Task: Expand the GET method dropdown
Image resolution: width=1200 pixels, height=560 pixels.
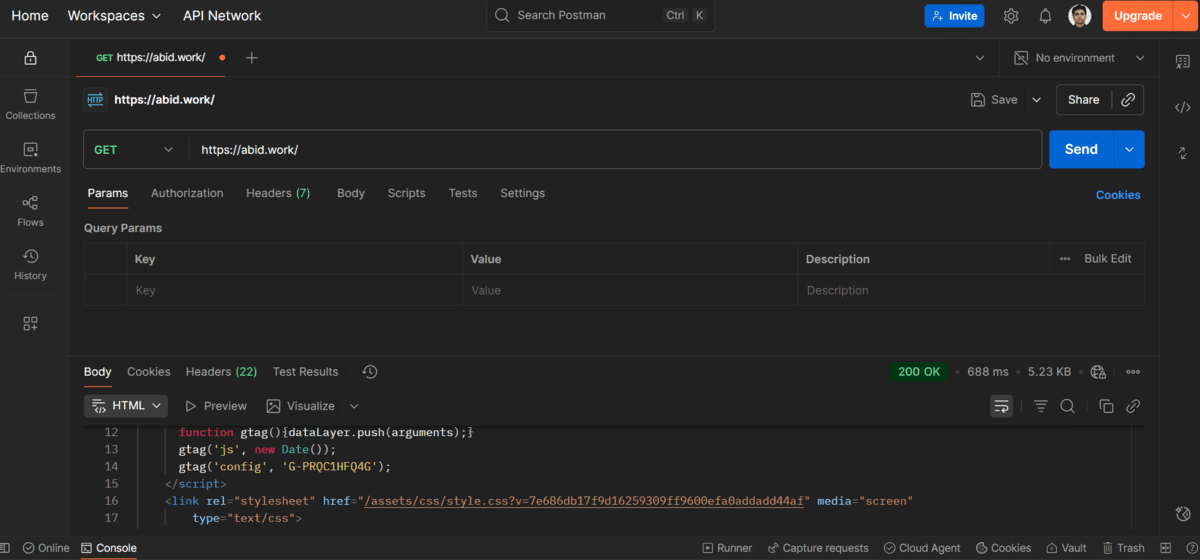Action: click(x=133, y=150)
